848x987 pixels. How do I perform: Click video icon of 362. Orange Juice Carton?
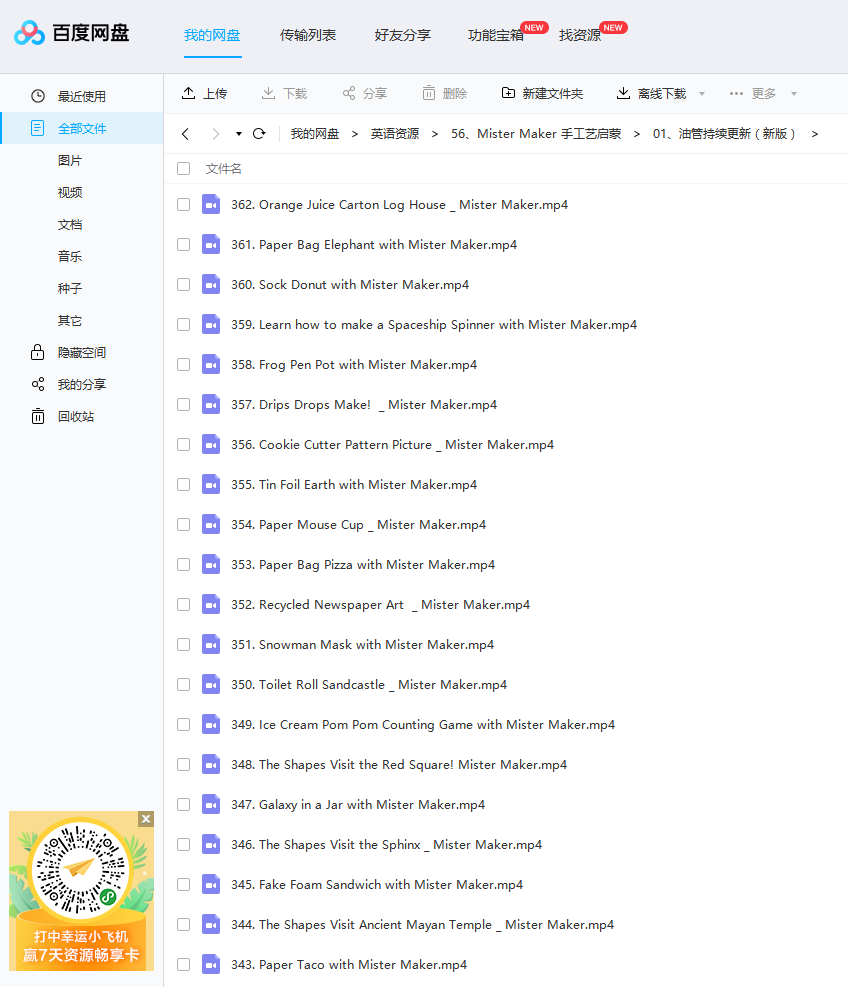coord(211,205)
